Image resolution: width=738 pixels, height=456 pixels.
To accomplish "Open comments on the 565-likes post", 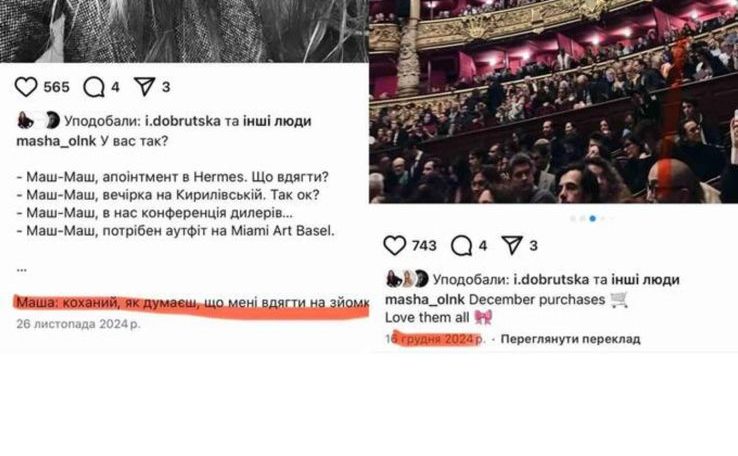I will pos(94,87).
